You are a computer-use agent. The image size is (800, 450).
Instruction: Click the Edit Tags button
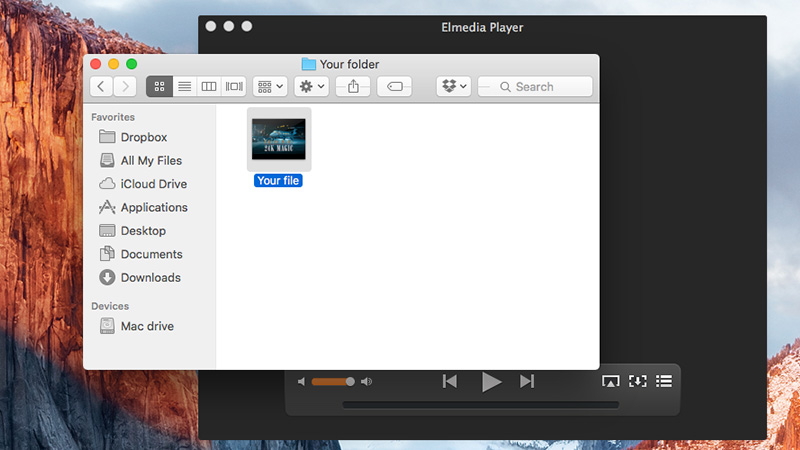(x=394, y=87)
